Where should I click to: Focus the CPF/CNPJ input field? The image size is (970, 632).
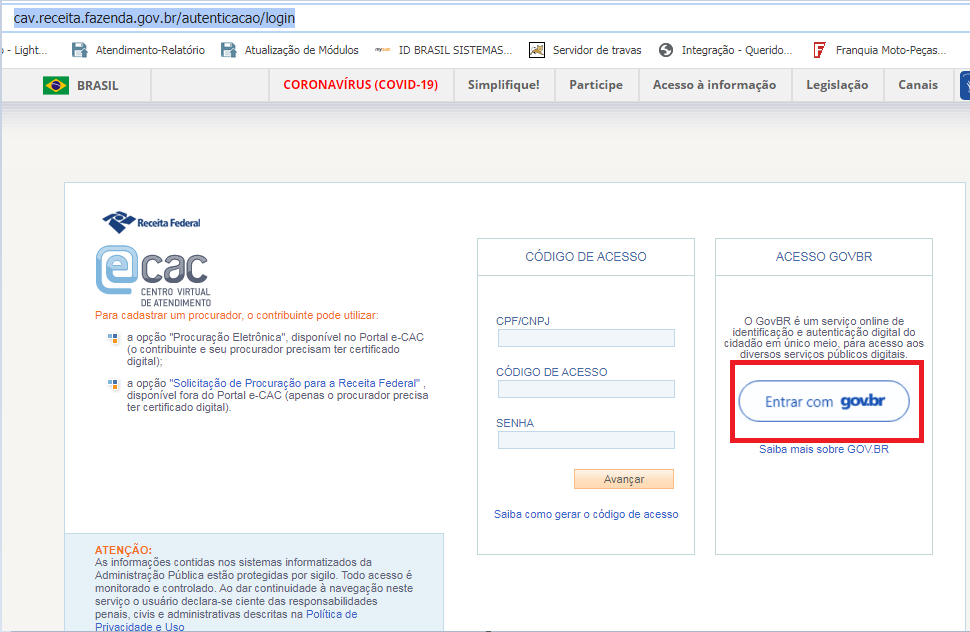pyautogui.click(x=586, y=338)
